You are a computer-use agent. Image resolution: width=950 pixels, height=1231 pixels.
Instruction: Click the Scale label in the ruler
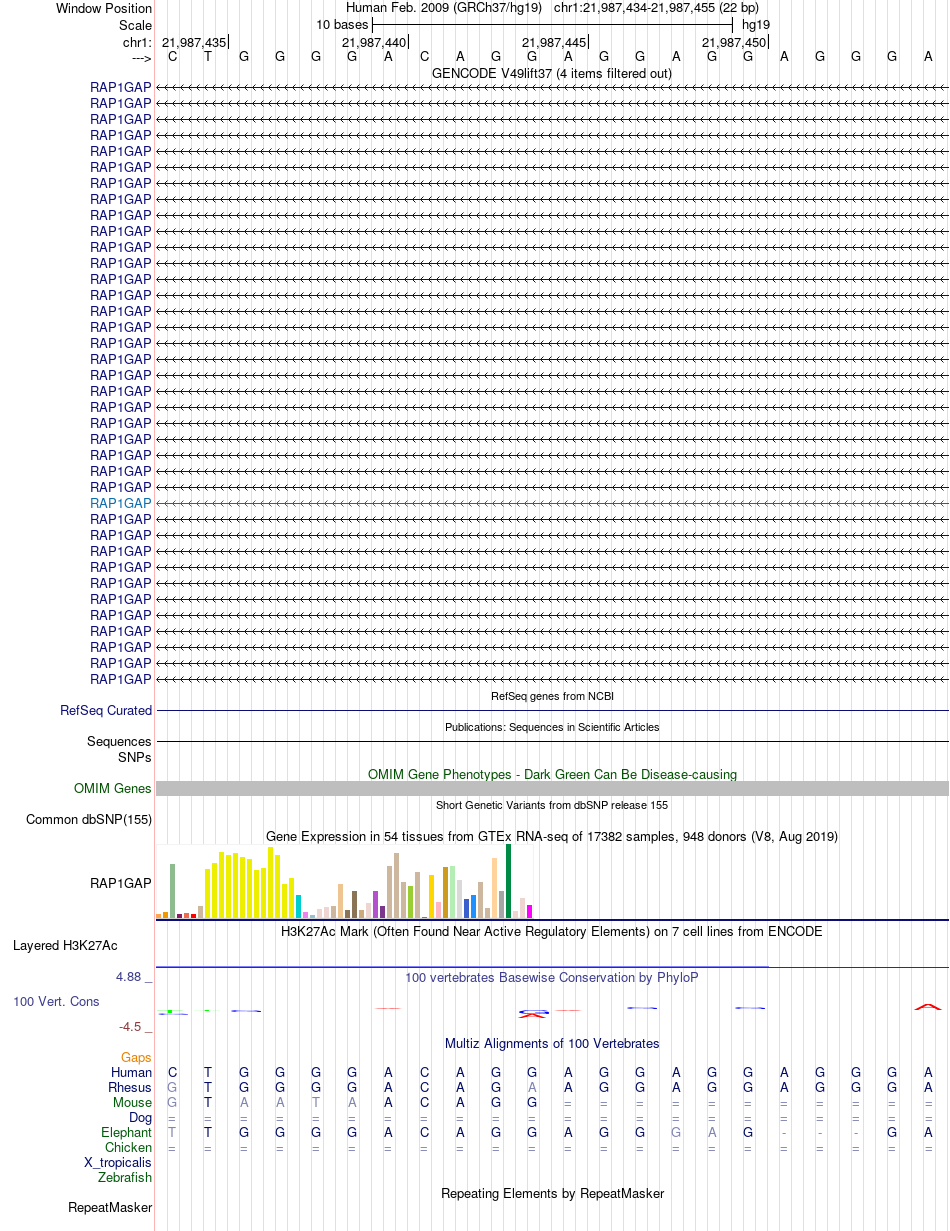[135, 25]
